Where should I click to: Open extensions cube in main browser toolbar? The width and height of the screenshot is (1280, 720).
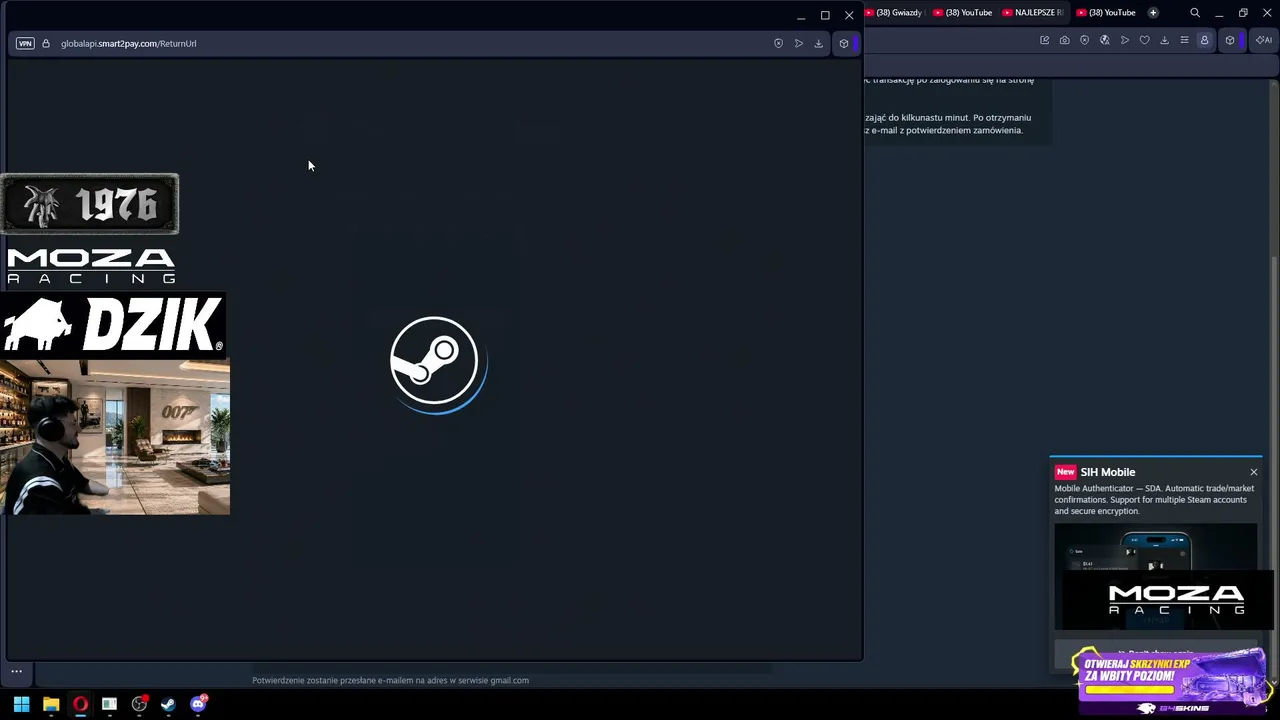(x=1230, y=40)
